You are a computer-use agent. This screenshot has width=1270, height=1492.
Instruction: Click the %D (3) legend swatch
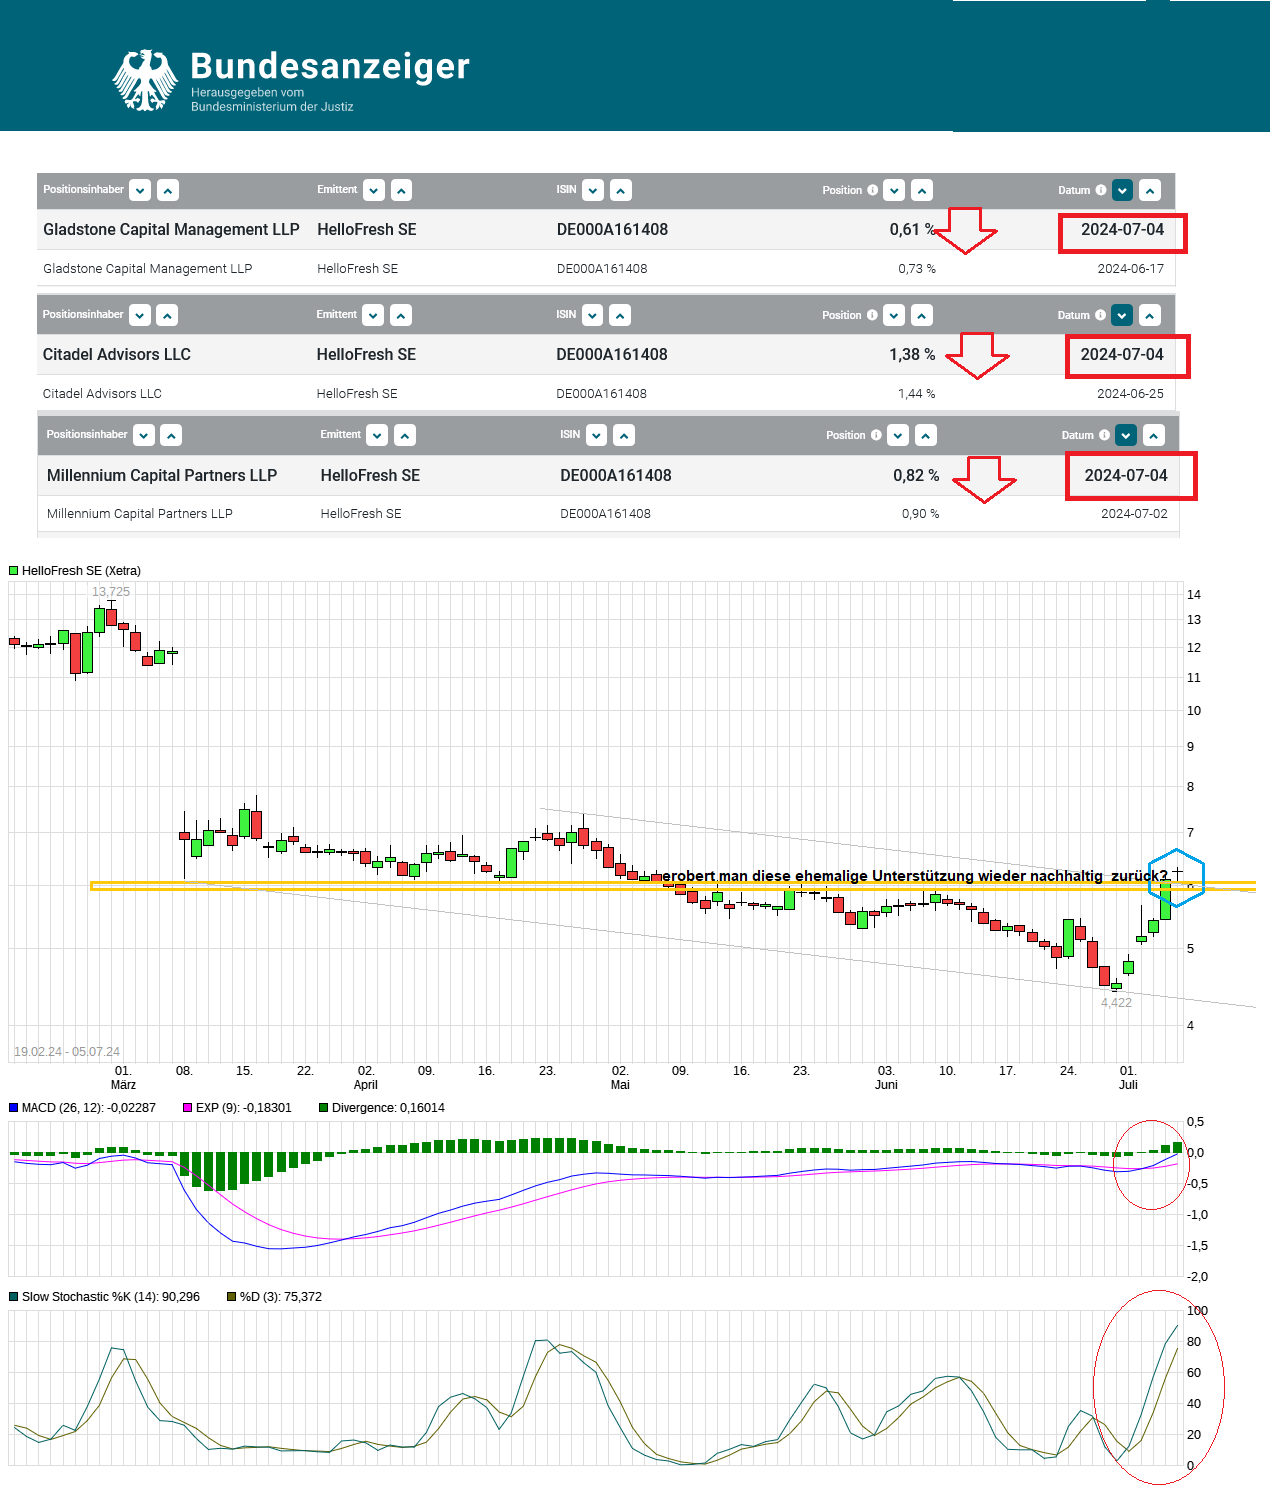[x=231, y=1296]
